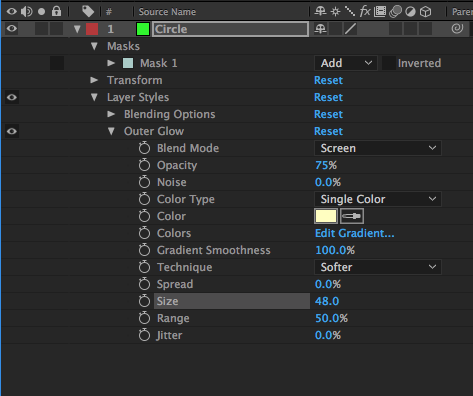Click the Mask 1 color swatch
The image size is (473, 396).
[128, 63]
